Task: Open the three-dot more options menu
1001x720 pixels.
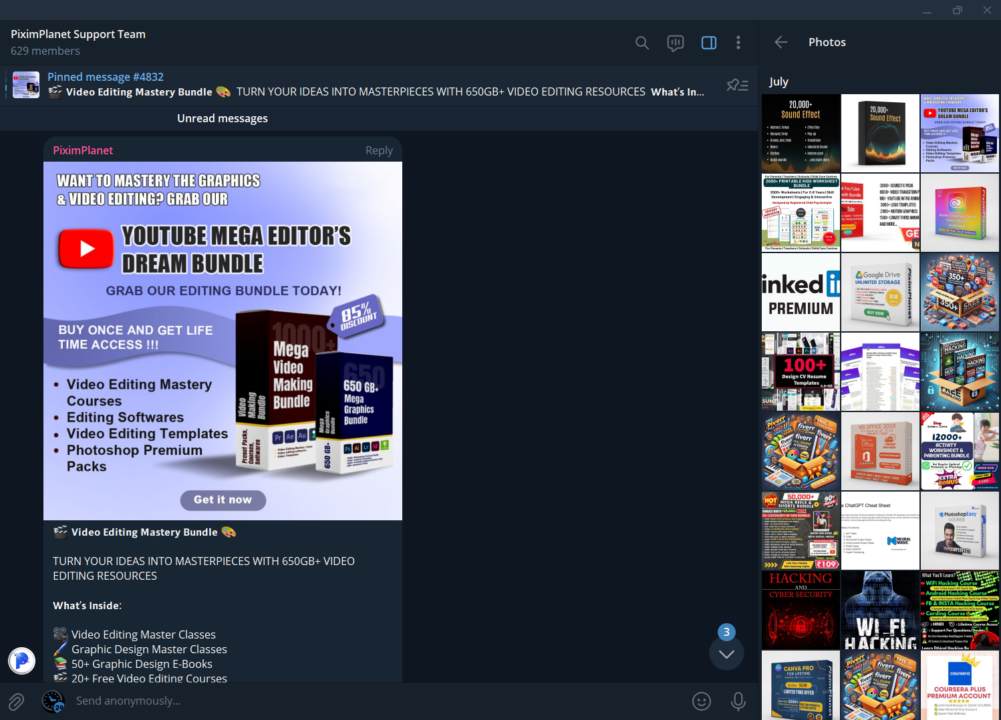Action: tap(739, 43)
